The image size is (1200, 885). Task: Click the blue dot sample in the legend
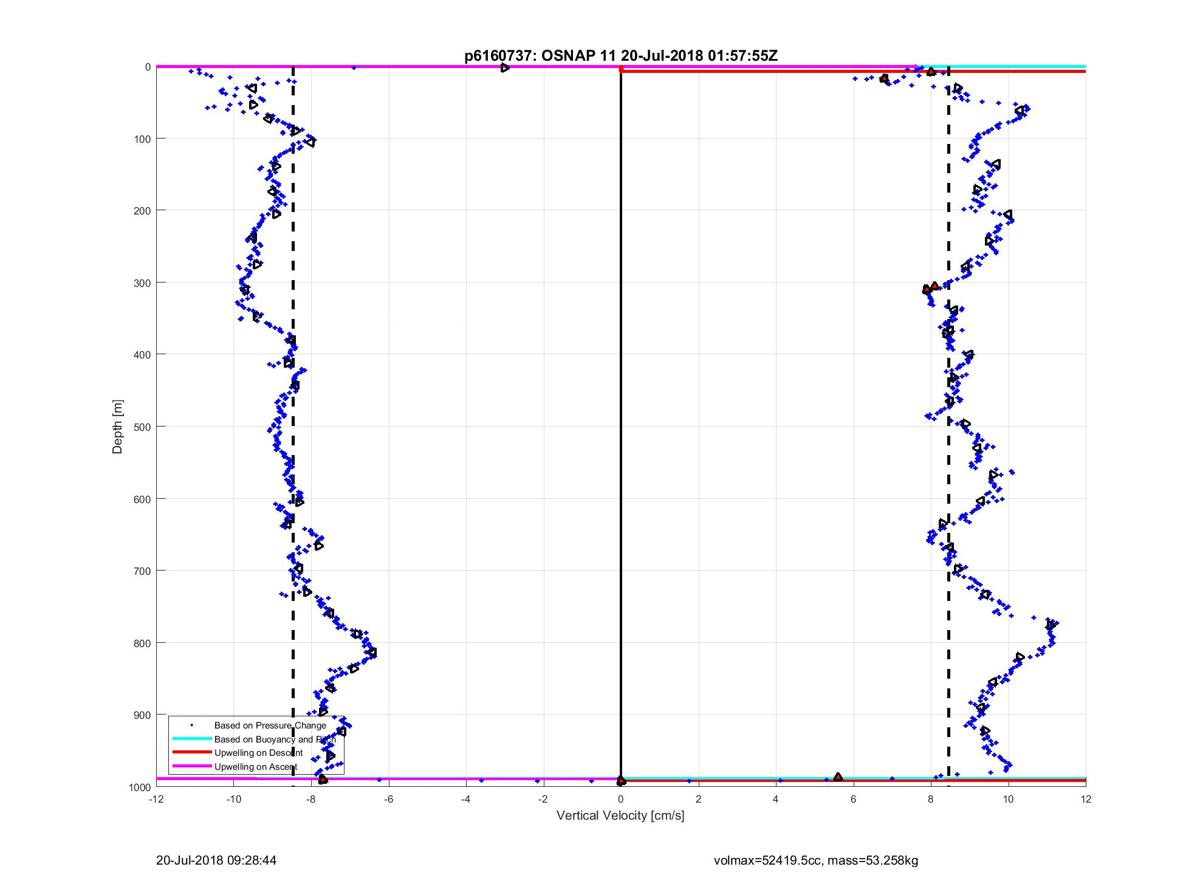[192, 725]
